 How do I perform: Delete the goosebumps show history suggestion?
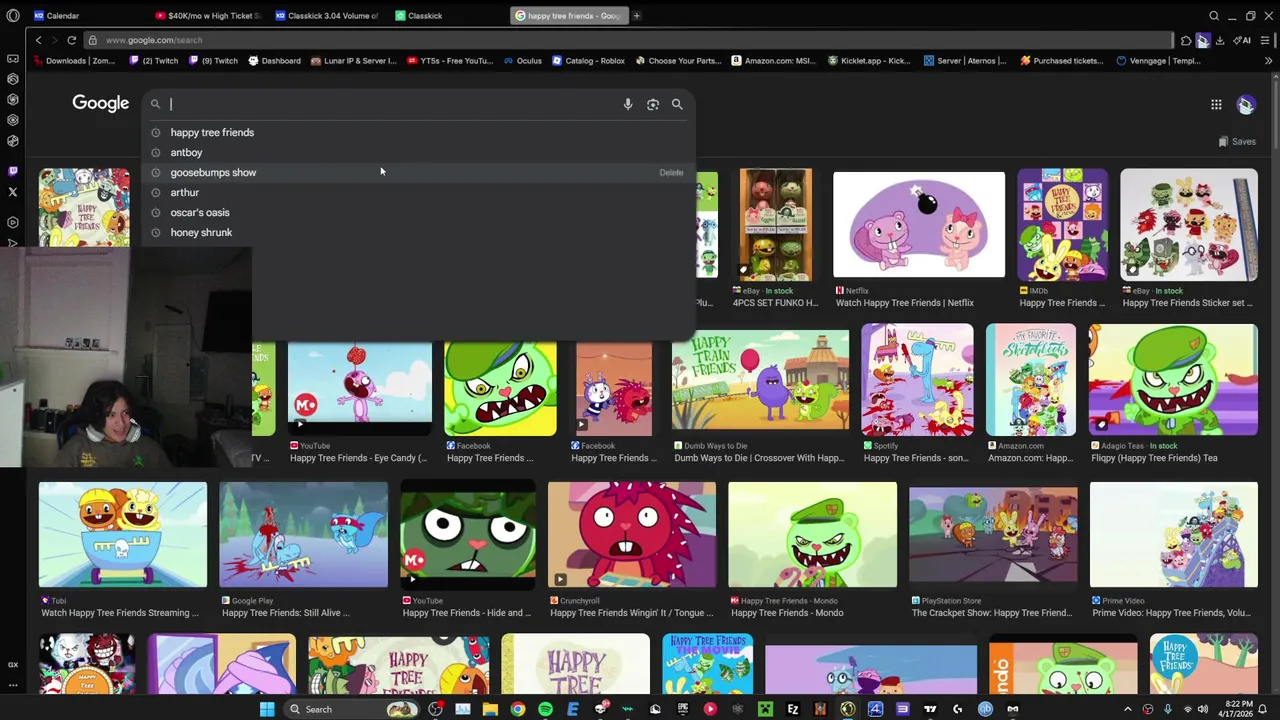pos(671,173)
